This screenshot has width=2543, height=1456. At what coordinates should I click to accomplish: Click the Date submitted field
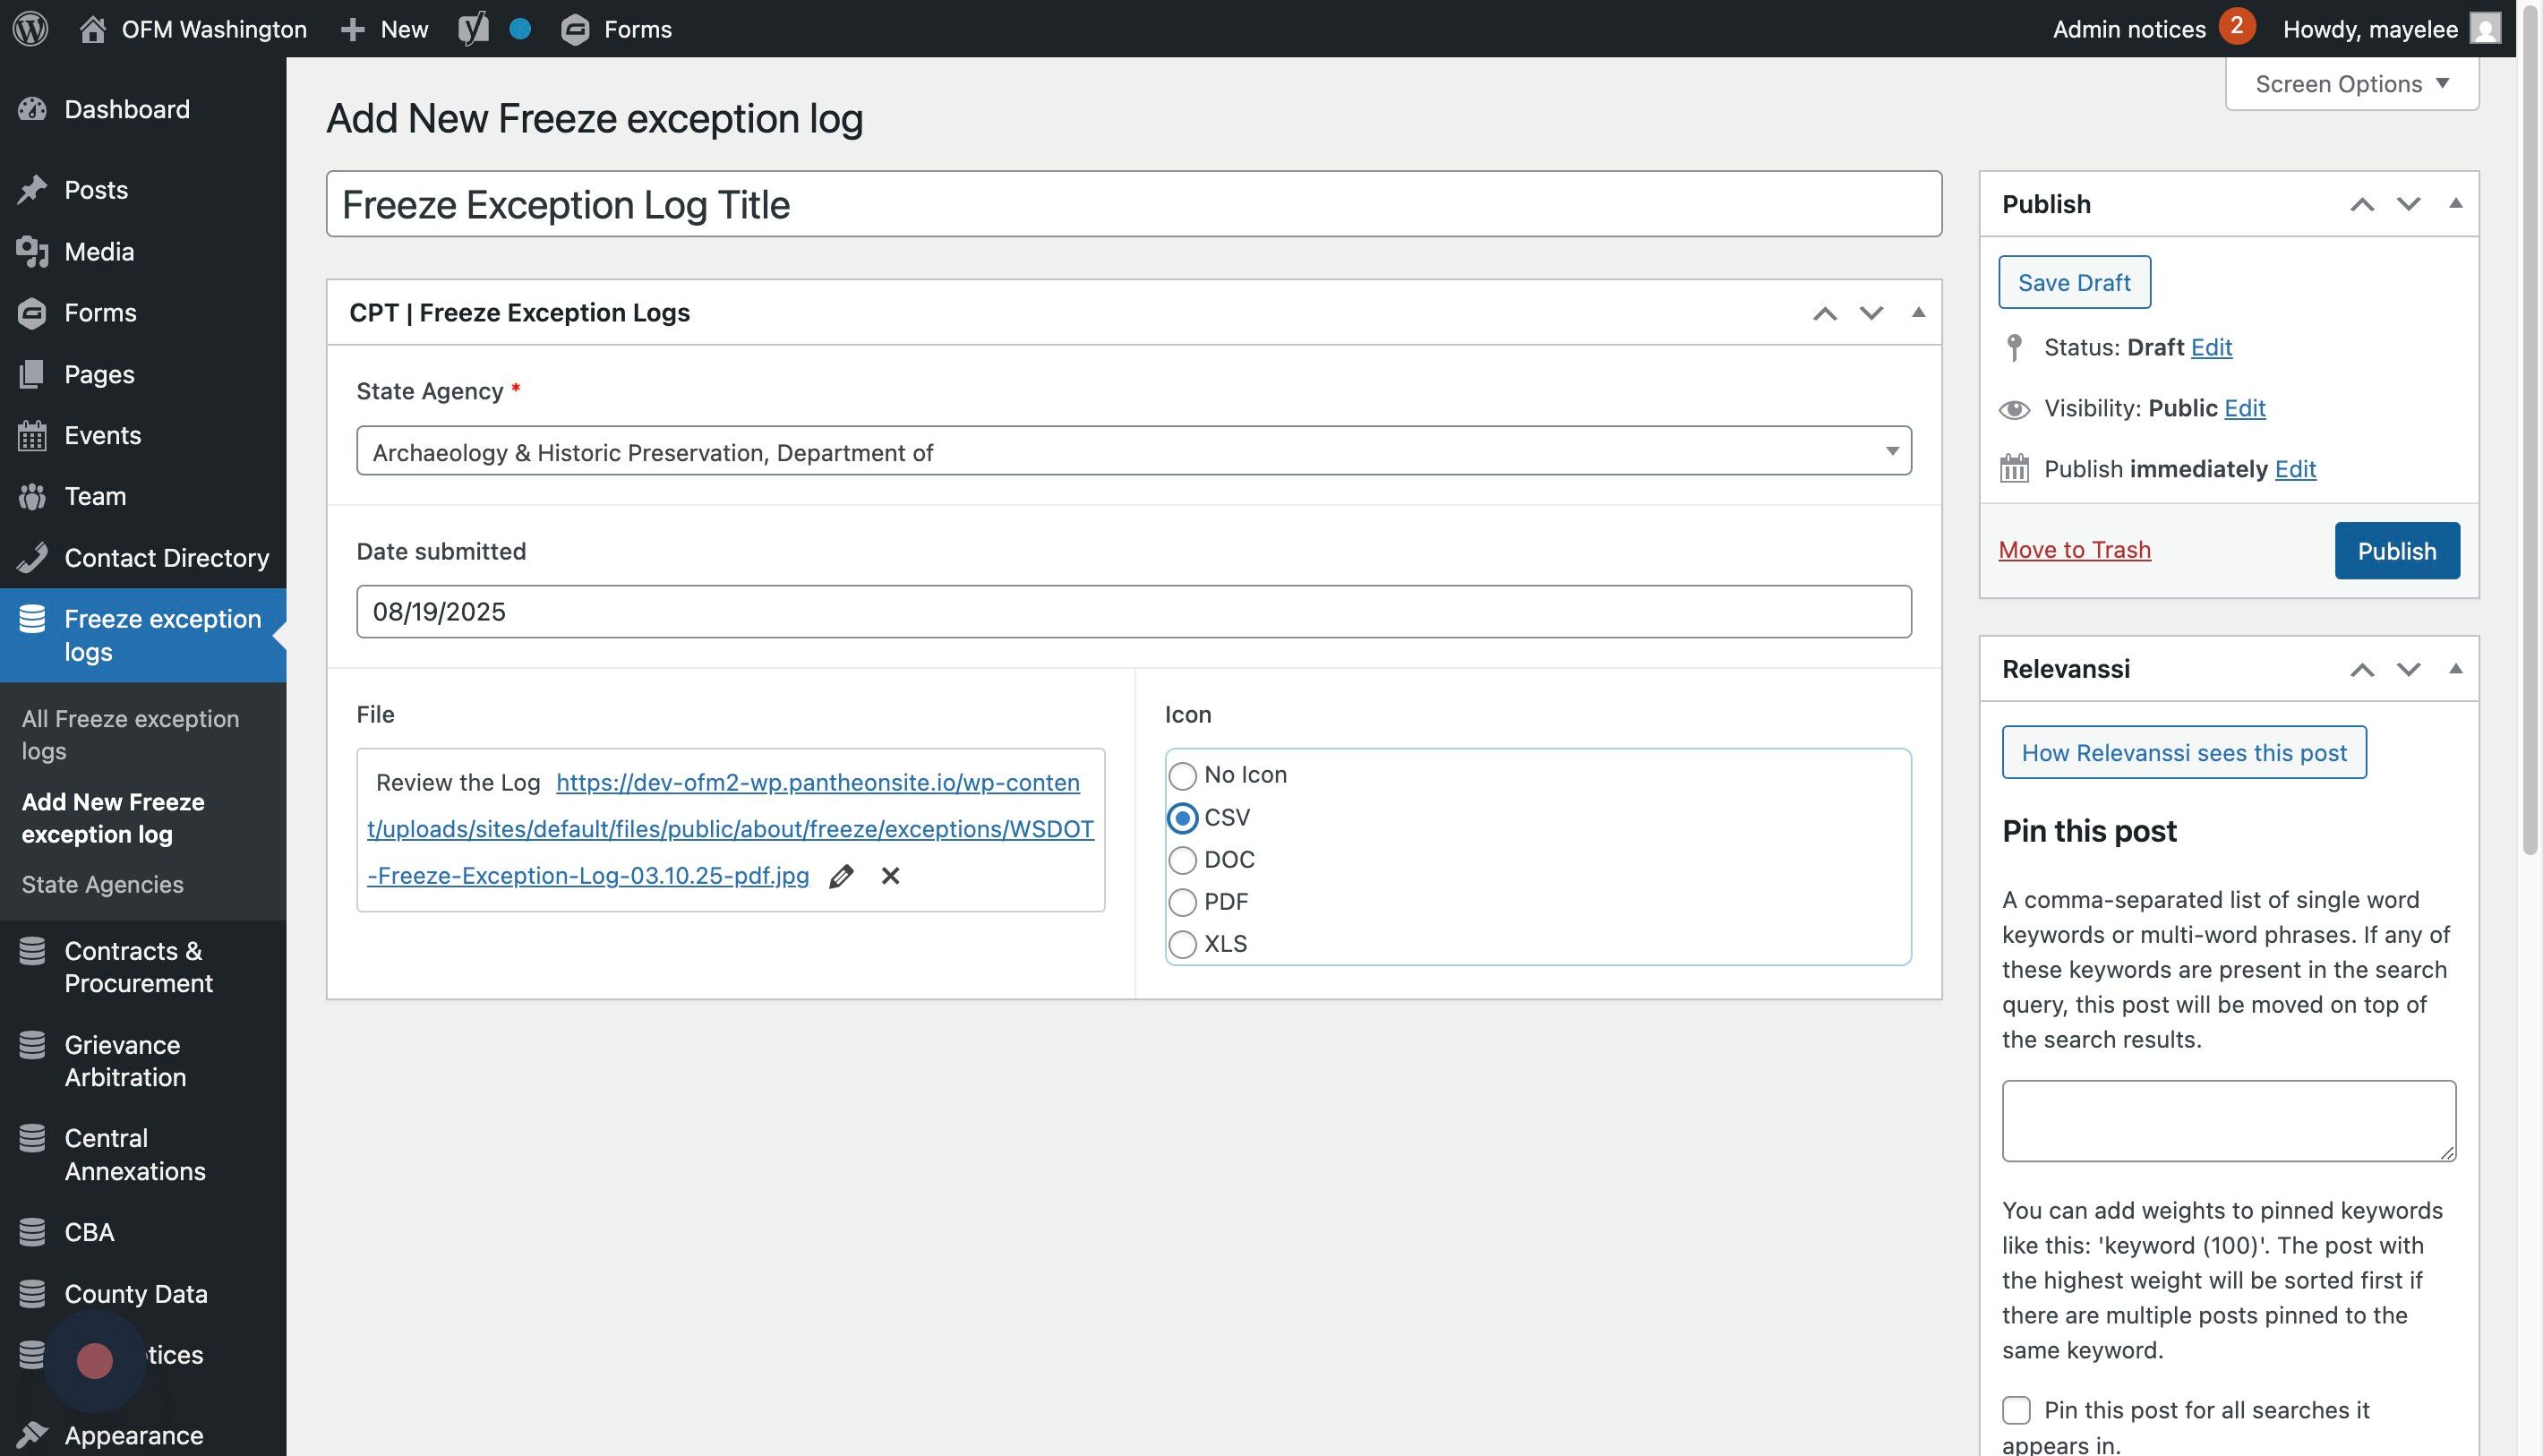click(1133, 611)
